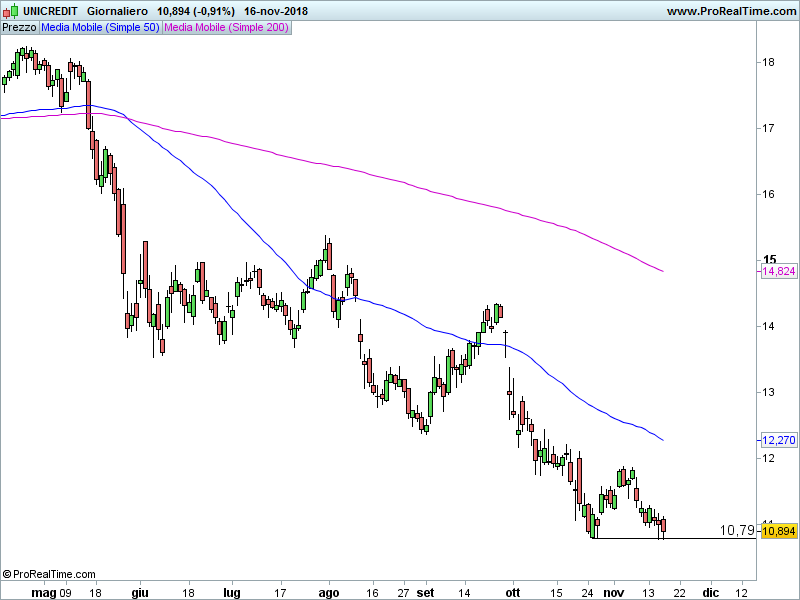Click the 16 price axis label

(x=768, y=194)
